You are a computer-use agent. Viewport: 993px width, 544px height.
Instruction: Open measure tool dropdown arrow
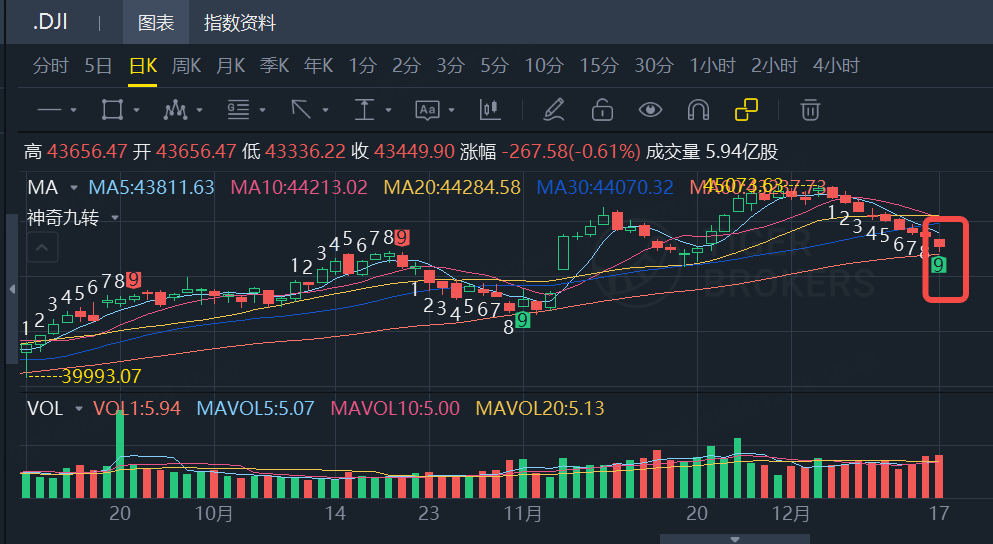click(x=388, y=110)
